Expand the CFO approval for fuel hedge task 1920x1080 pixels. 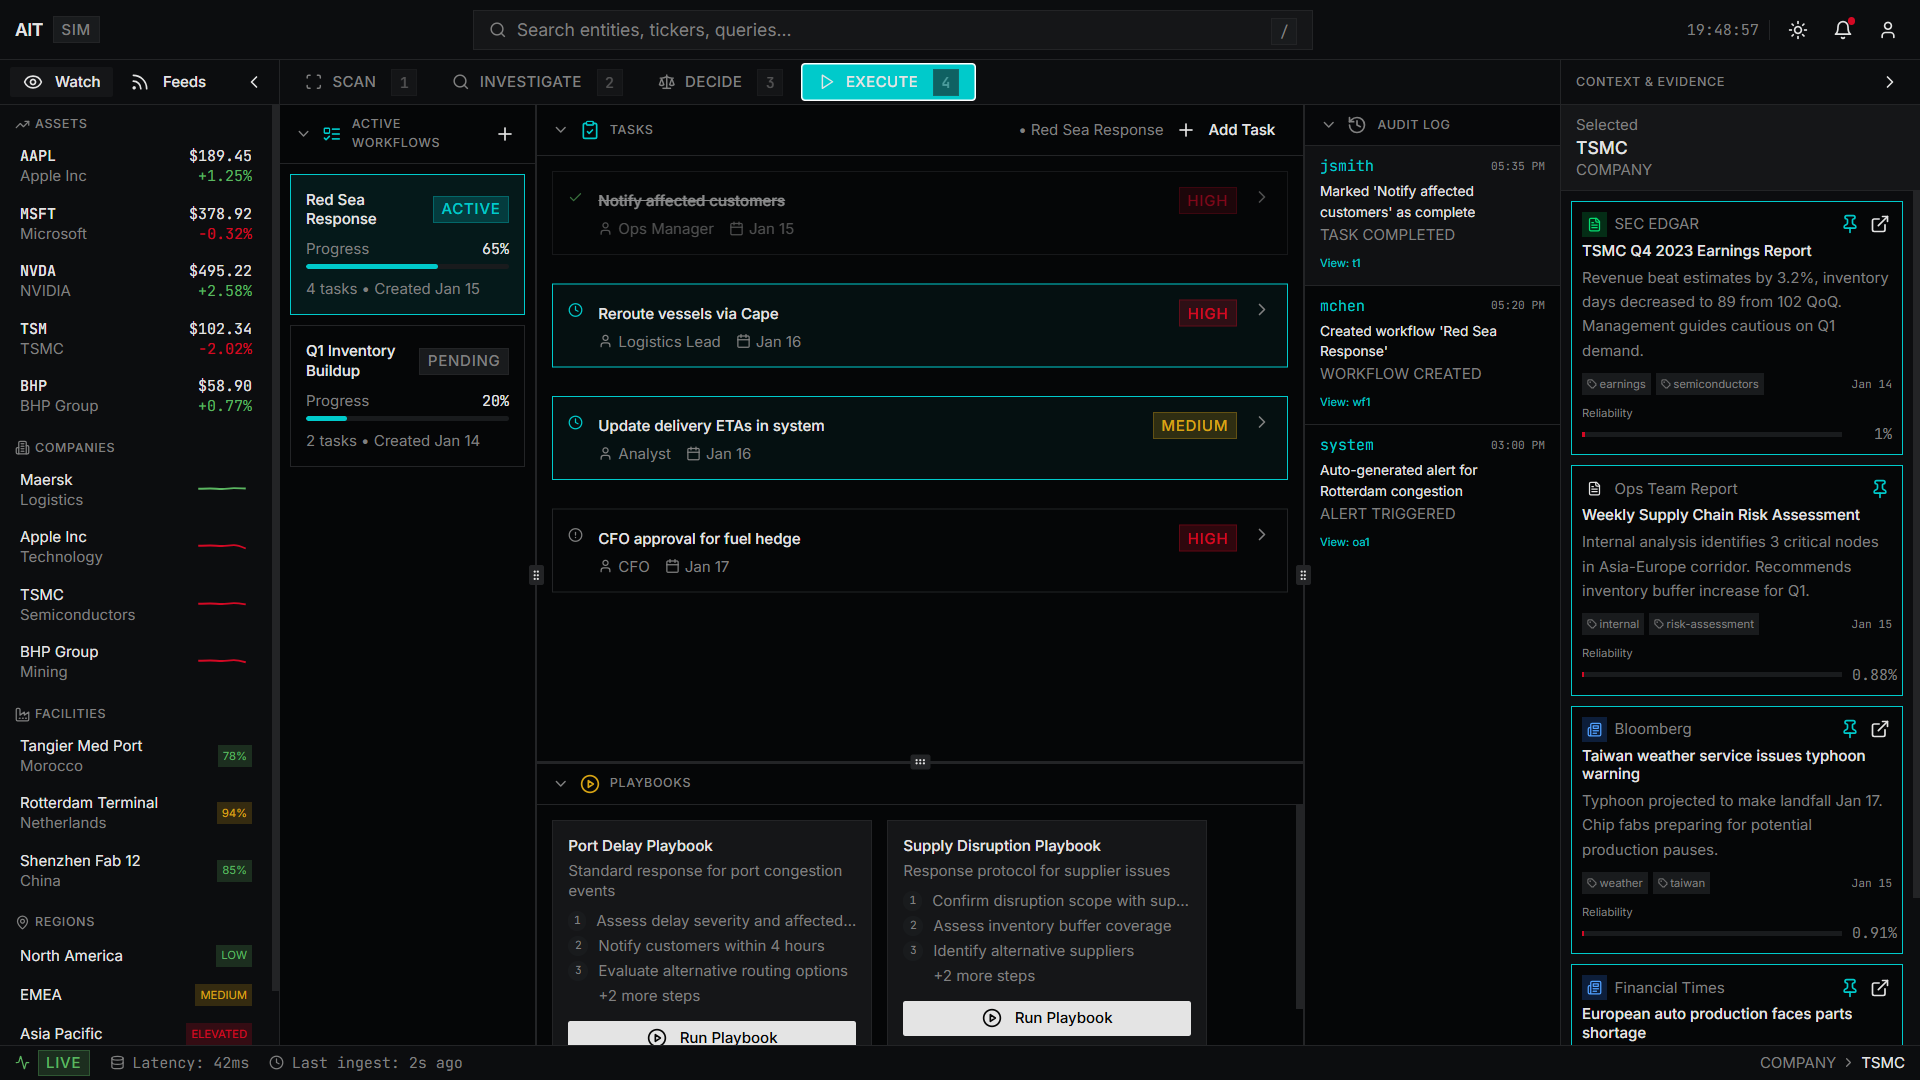click(1262, 536)
